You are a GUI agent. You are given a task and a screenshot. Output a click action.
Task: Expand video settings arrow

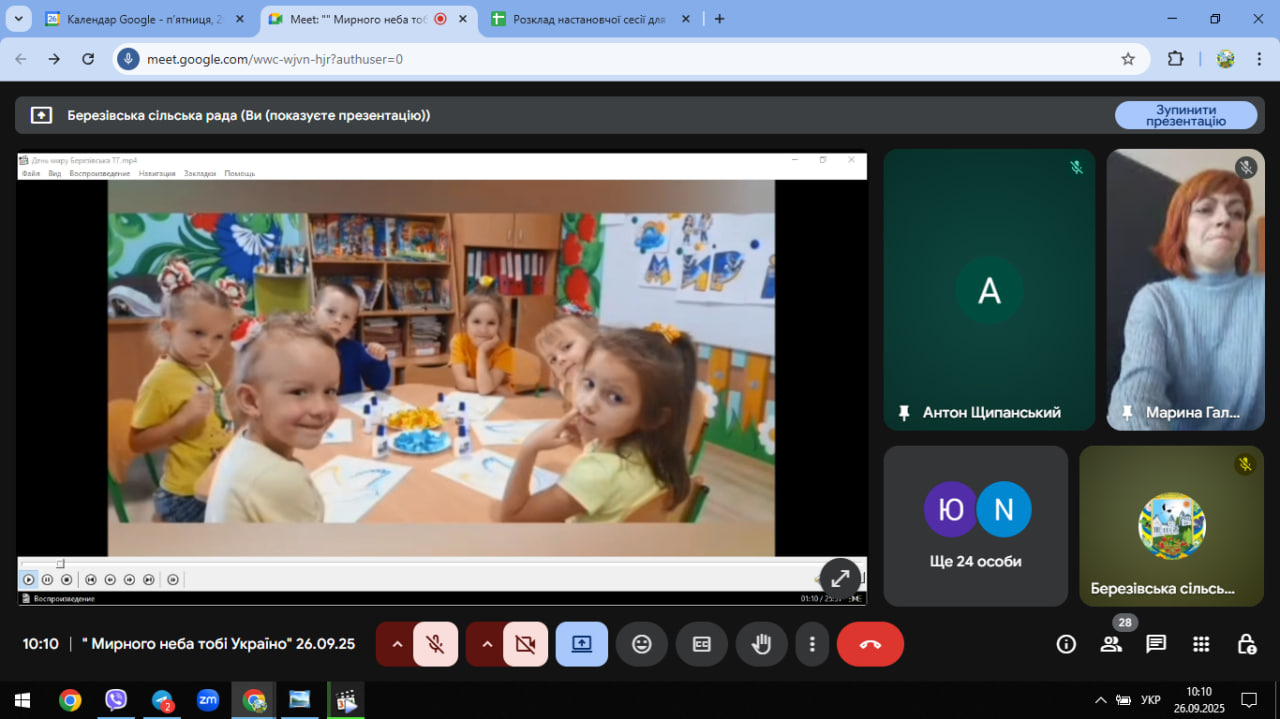pos(487,644)
